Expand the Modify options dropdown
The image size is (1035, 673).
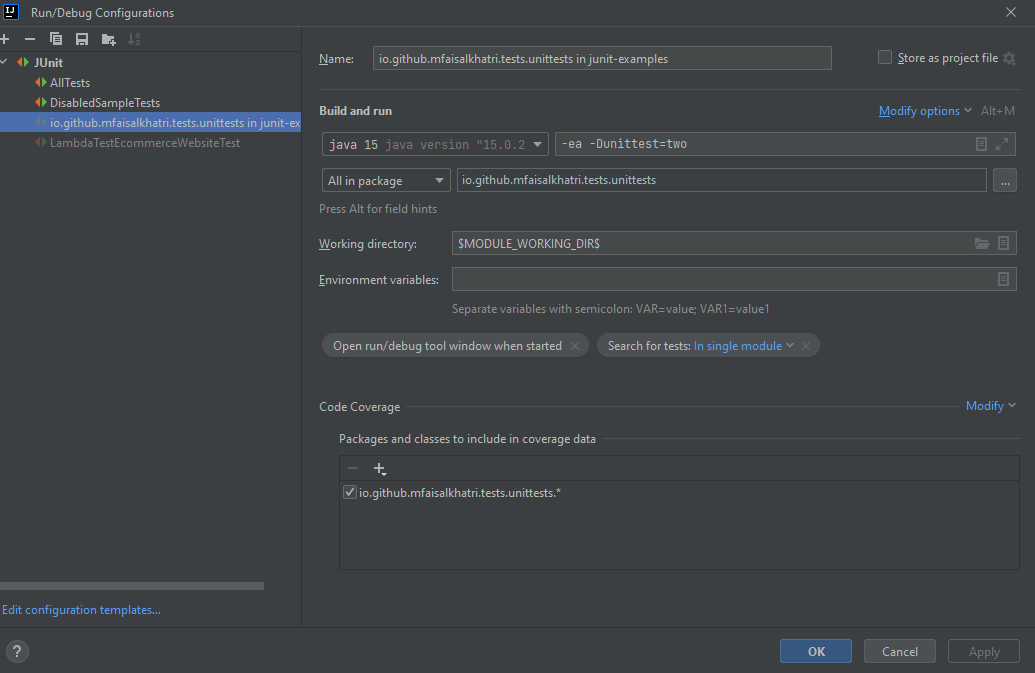click(x=924, y=111)
